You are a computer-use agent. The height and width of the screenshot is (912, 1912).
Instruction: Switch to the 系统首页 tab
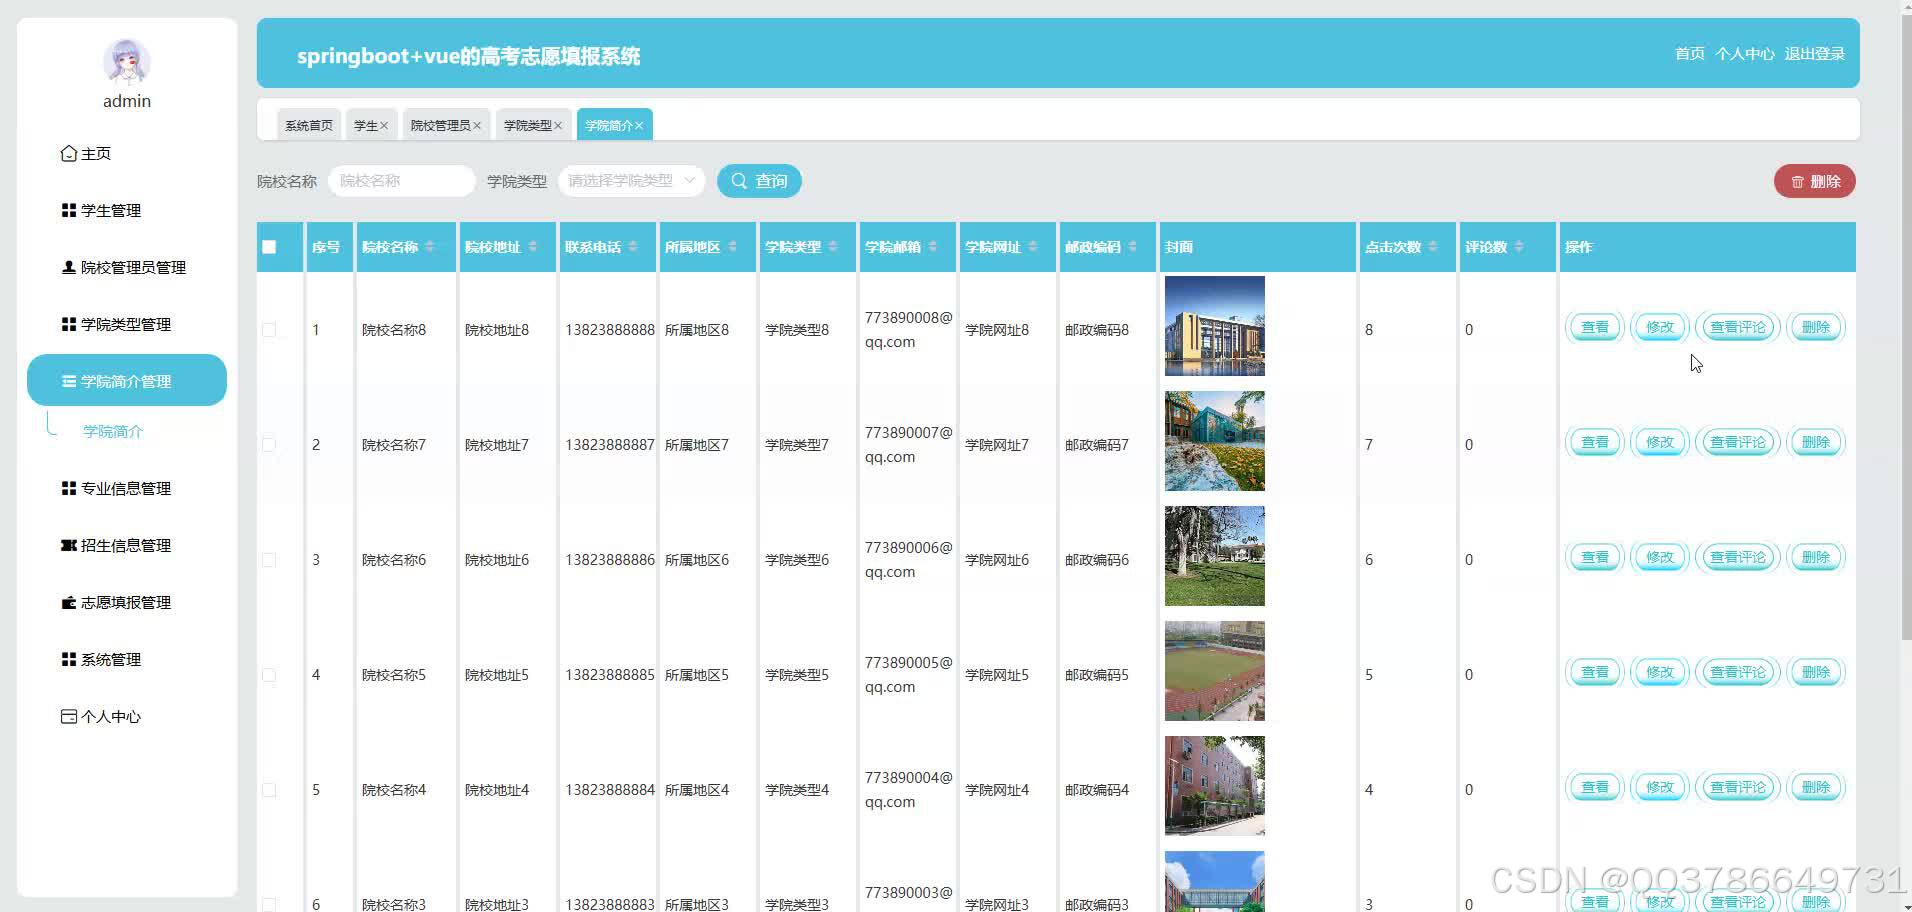click(309, 126)
